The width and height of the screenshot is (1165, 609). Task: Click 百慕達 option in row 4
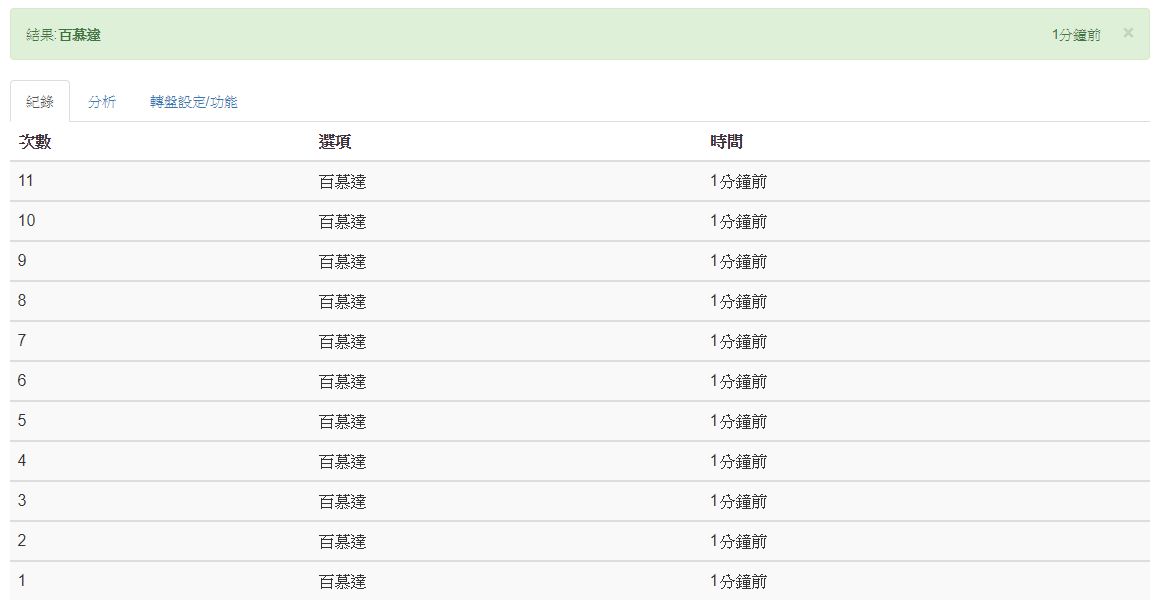pos(343,462)
